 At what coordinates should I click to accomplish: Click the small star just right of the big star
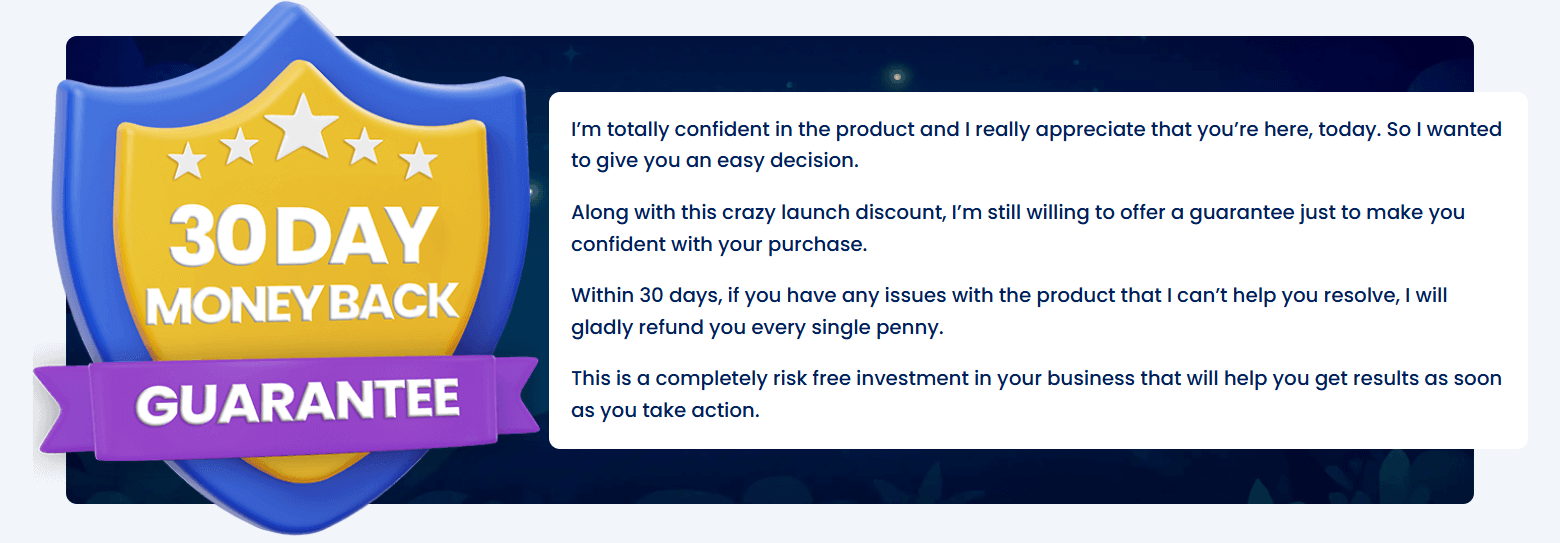click(x=365, y=146)
